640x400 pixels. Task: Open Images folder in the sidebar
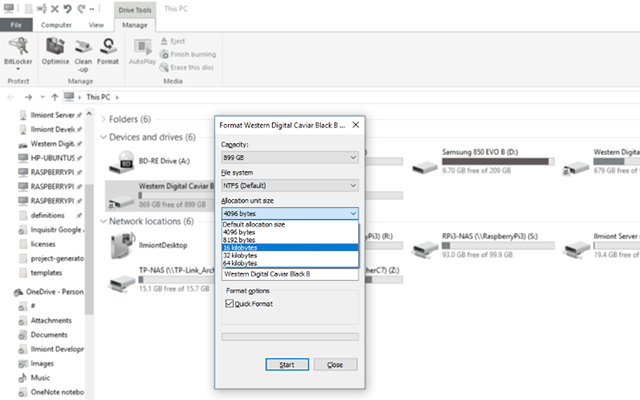click(x=36, y=363)
